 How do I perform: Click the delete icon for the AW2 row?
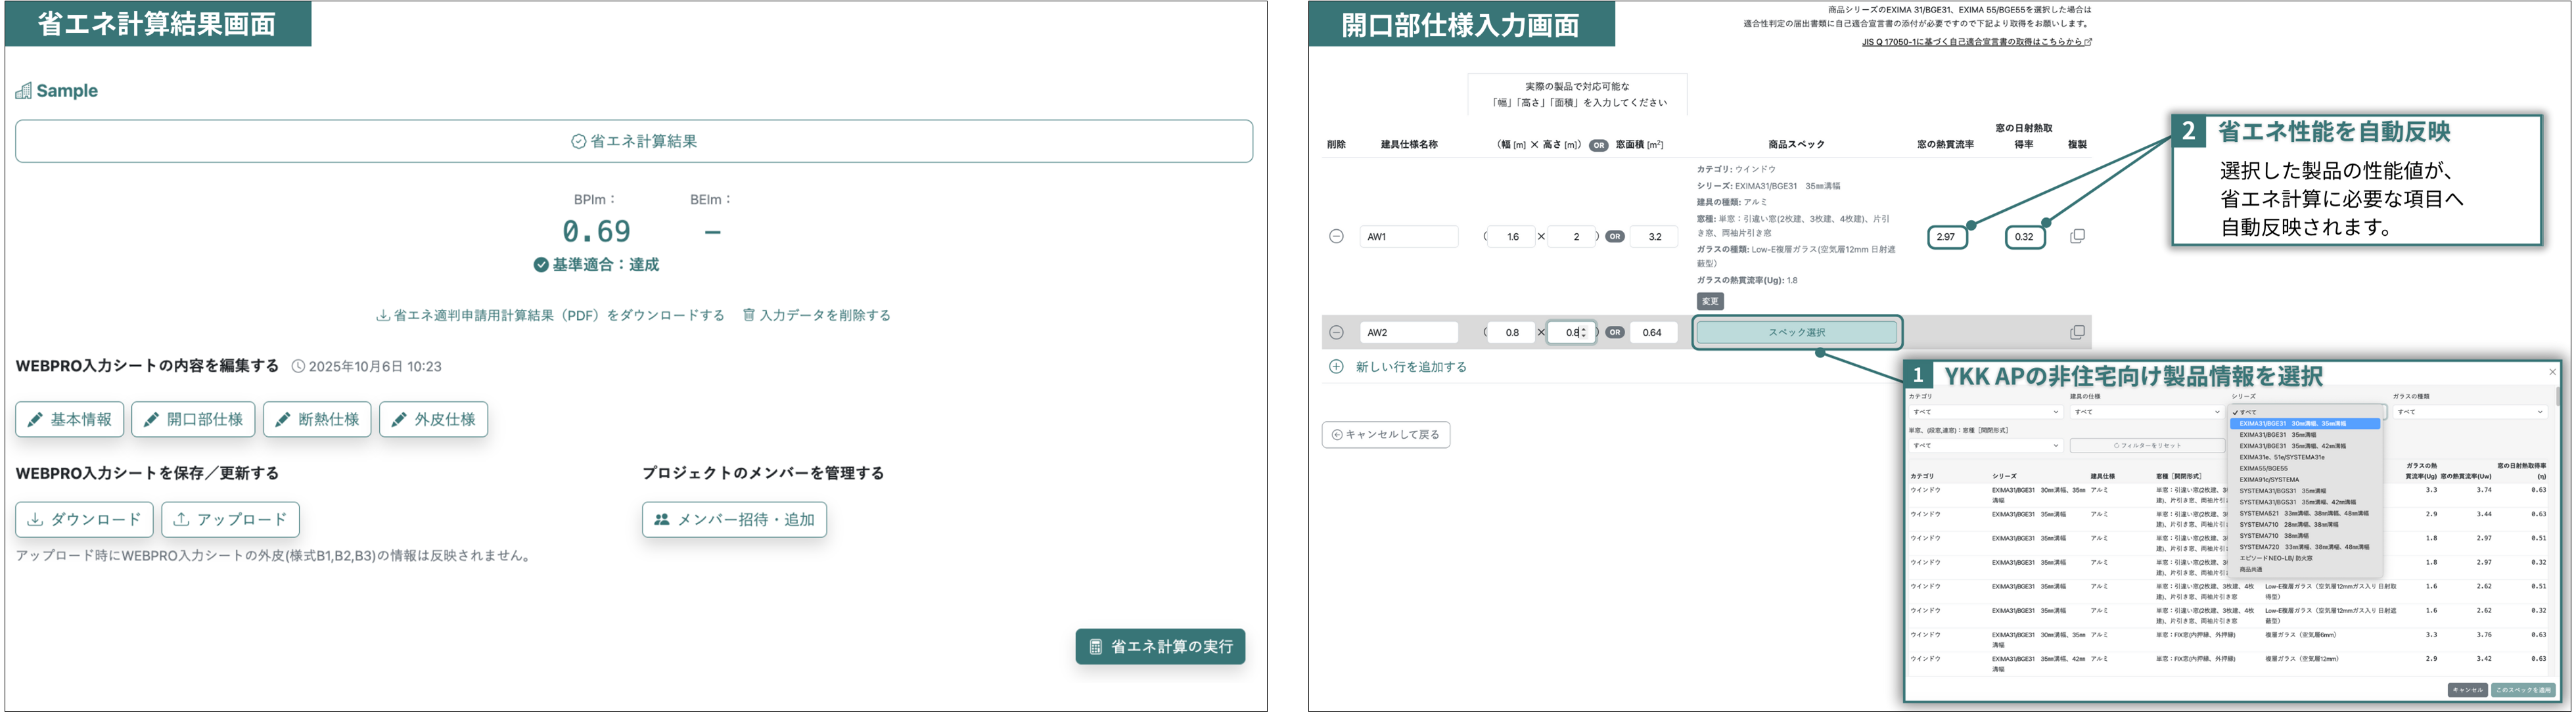click(x=1336, y=332)
